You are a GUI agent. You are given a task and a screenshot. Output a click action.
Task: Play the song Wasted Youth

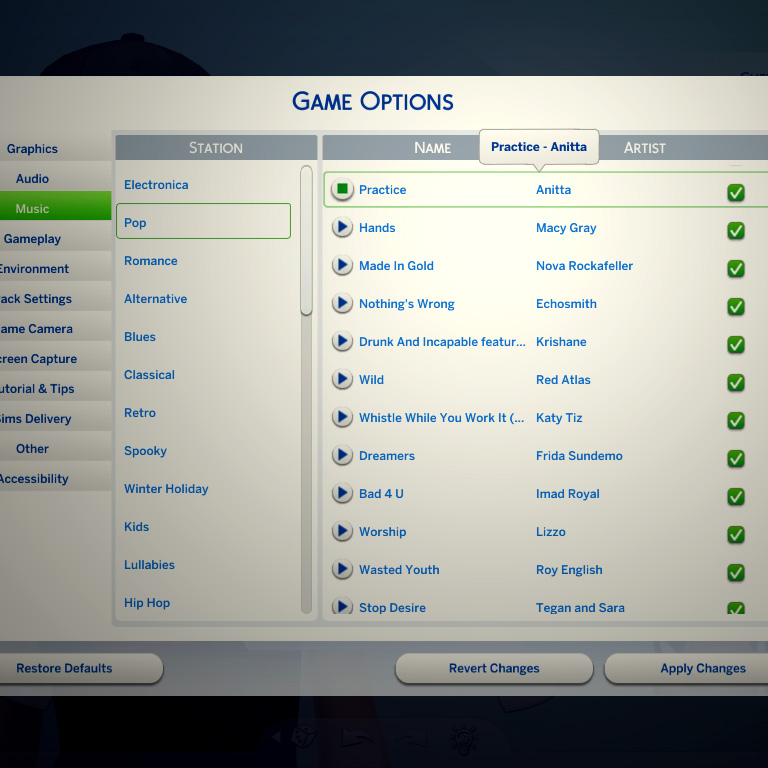[x=342, y=569]
